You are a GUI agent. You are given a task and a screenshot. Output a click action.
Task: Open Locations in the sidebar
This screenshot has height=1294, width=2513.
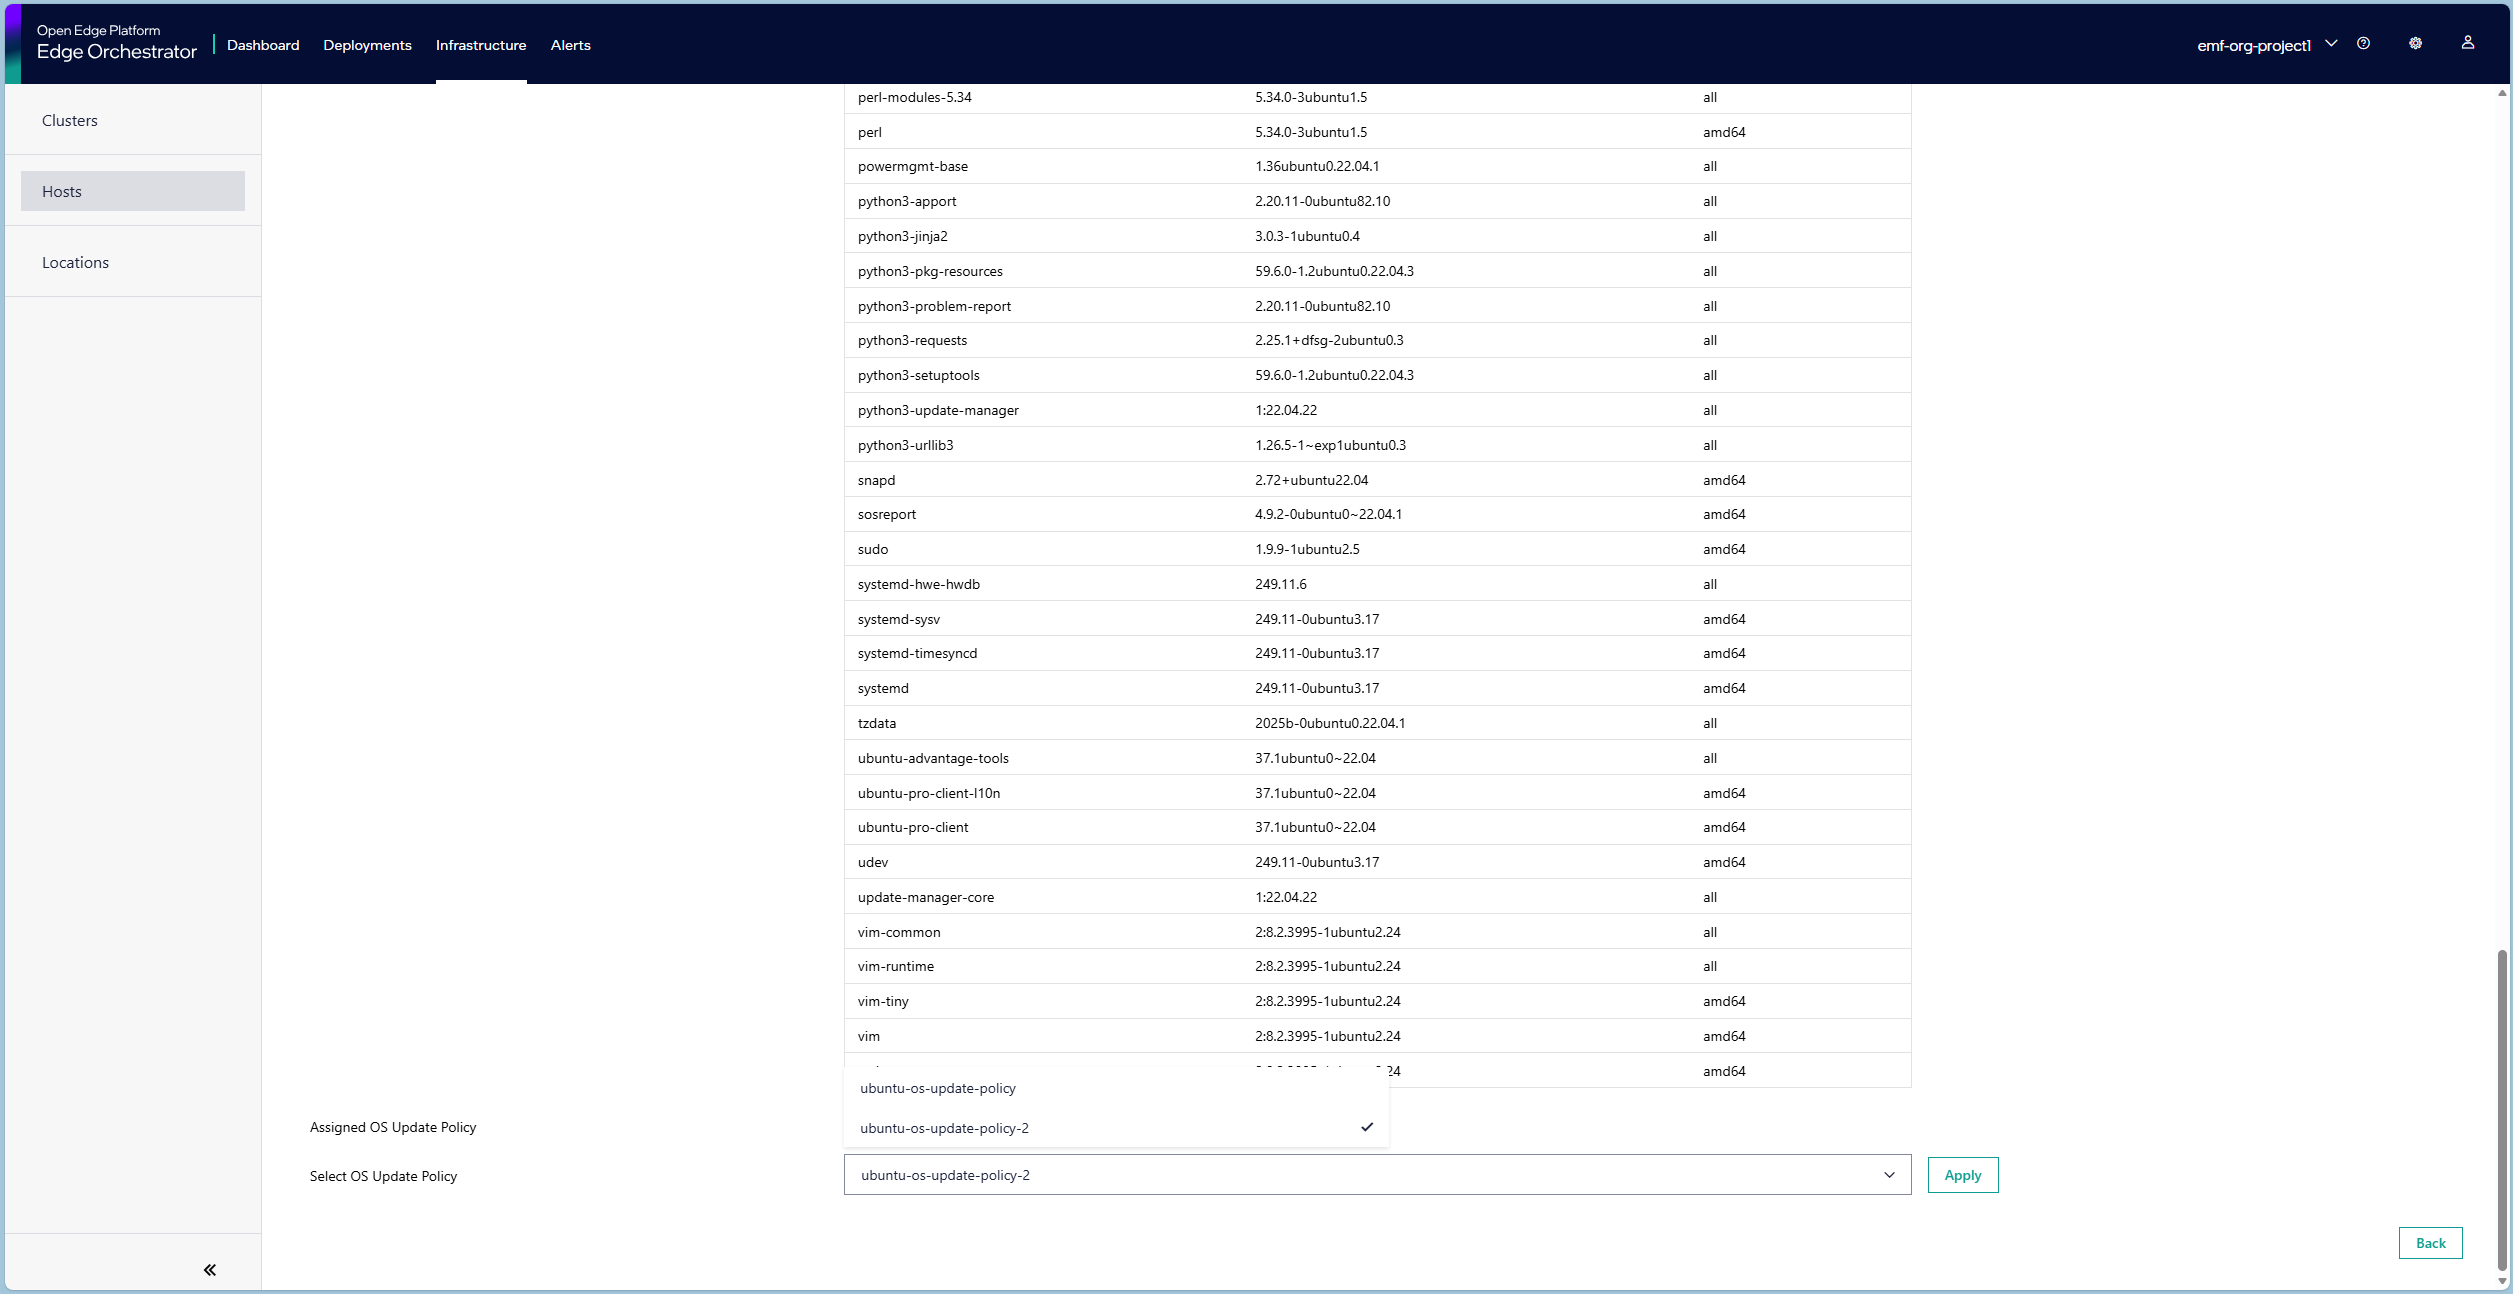pos(74,261)
